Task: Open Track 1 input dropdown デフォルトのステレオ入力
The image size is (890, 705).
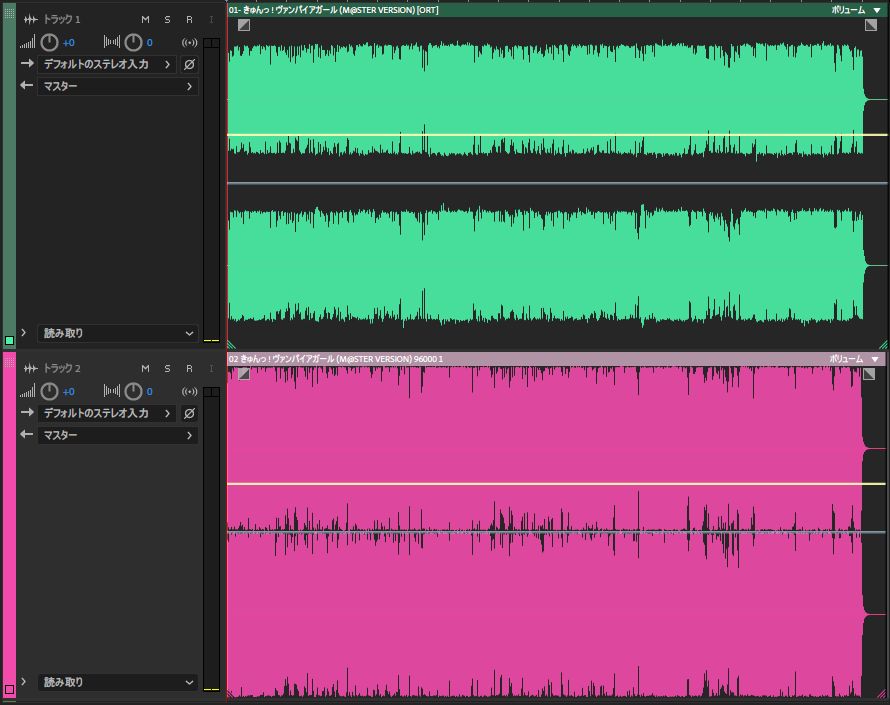Action: (x=107, y=64)
